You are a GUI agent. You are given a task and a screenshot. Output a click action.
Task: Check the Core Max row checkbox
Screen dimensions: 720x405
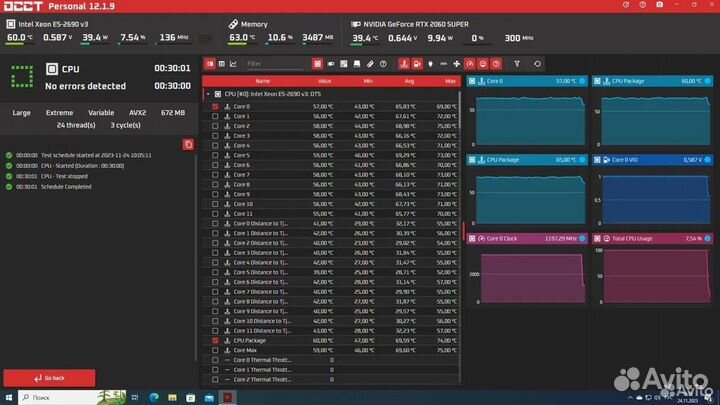(215, 350)
